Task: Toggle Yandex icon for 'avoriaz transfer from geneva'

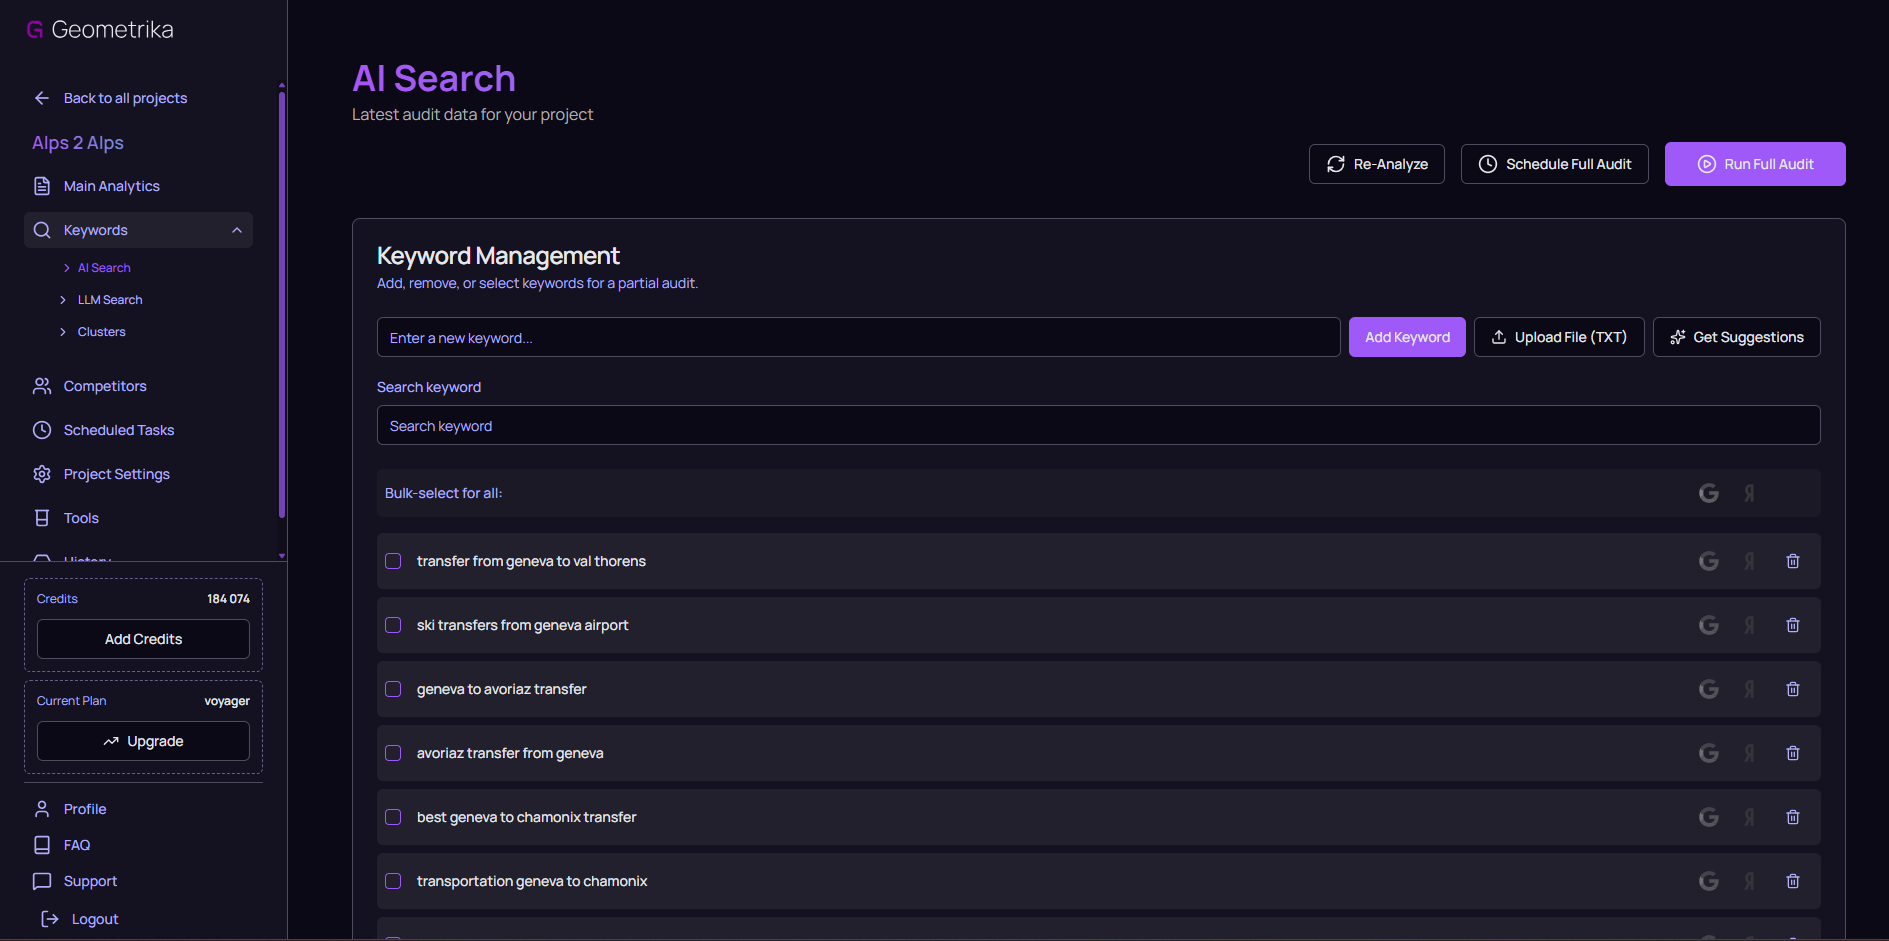Action: pyautogui.click(x=1749, y=753)
